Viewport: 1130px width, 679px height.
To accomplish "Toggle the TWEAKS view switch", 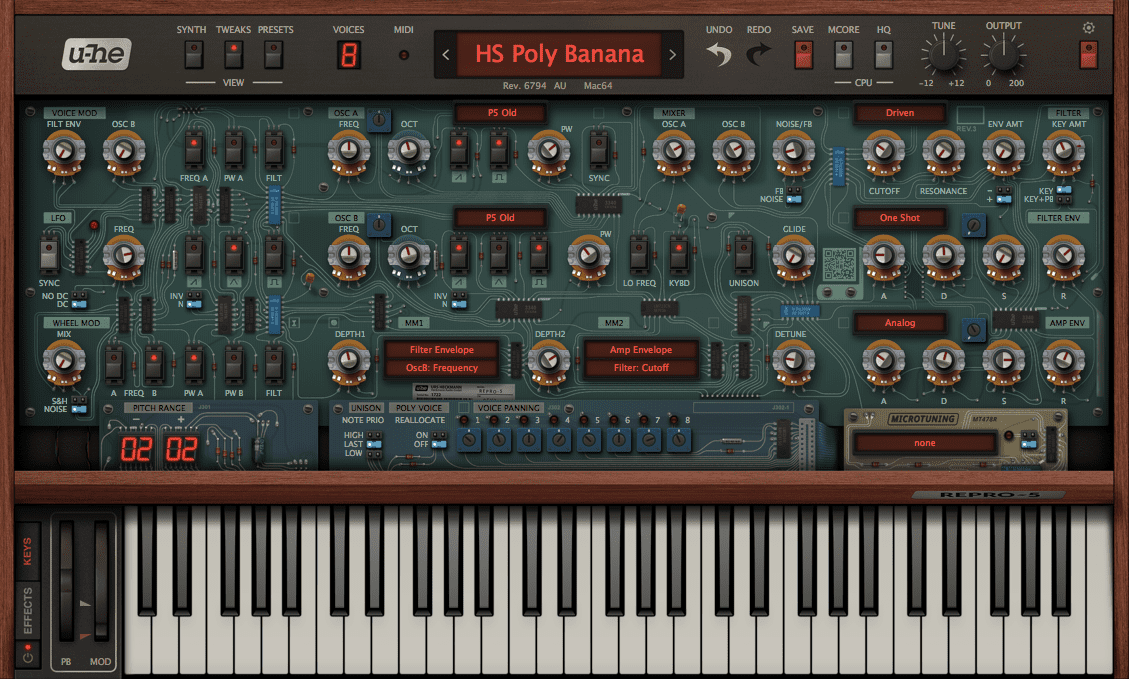I will click(233, 54).
